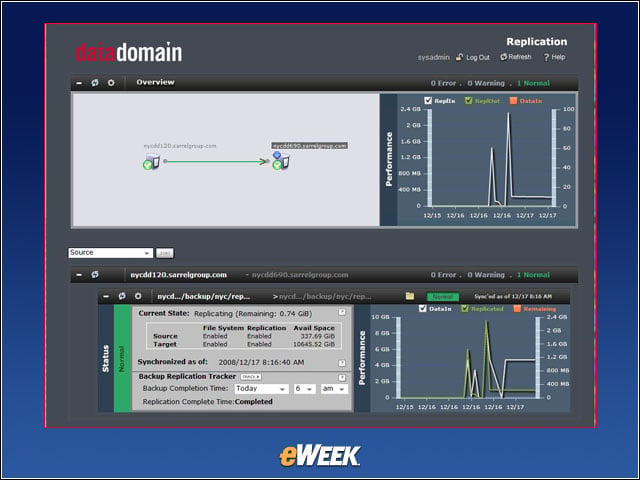Click 0 Warning status in Overview header
The height and width of the screenshot is (480, 640).
coord(486,83)
